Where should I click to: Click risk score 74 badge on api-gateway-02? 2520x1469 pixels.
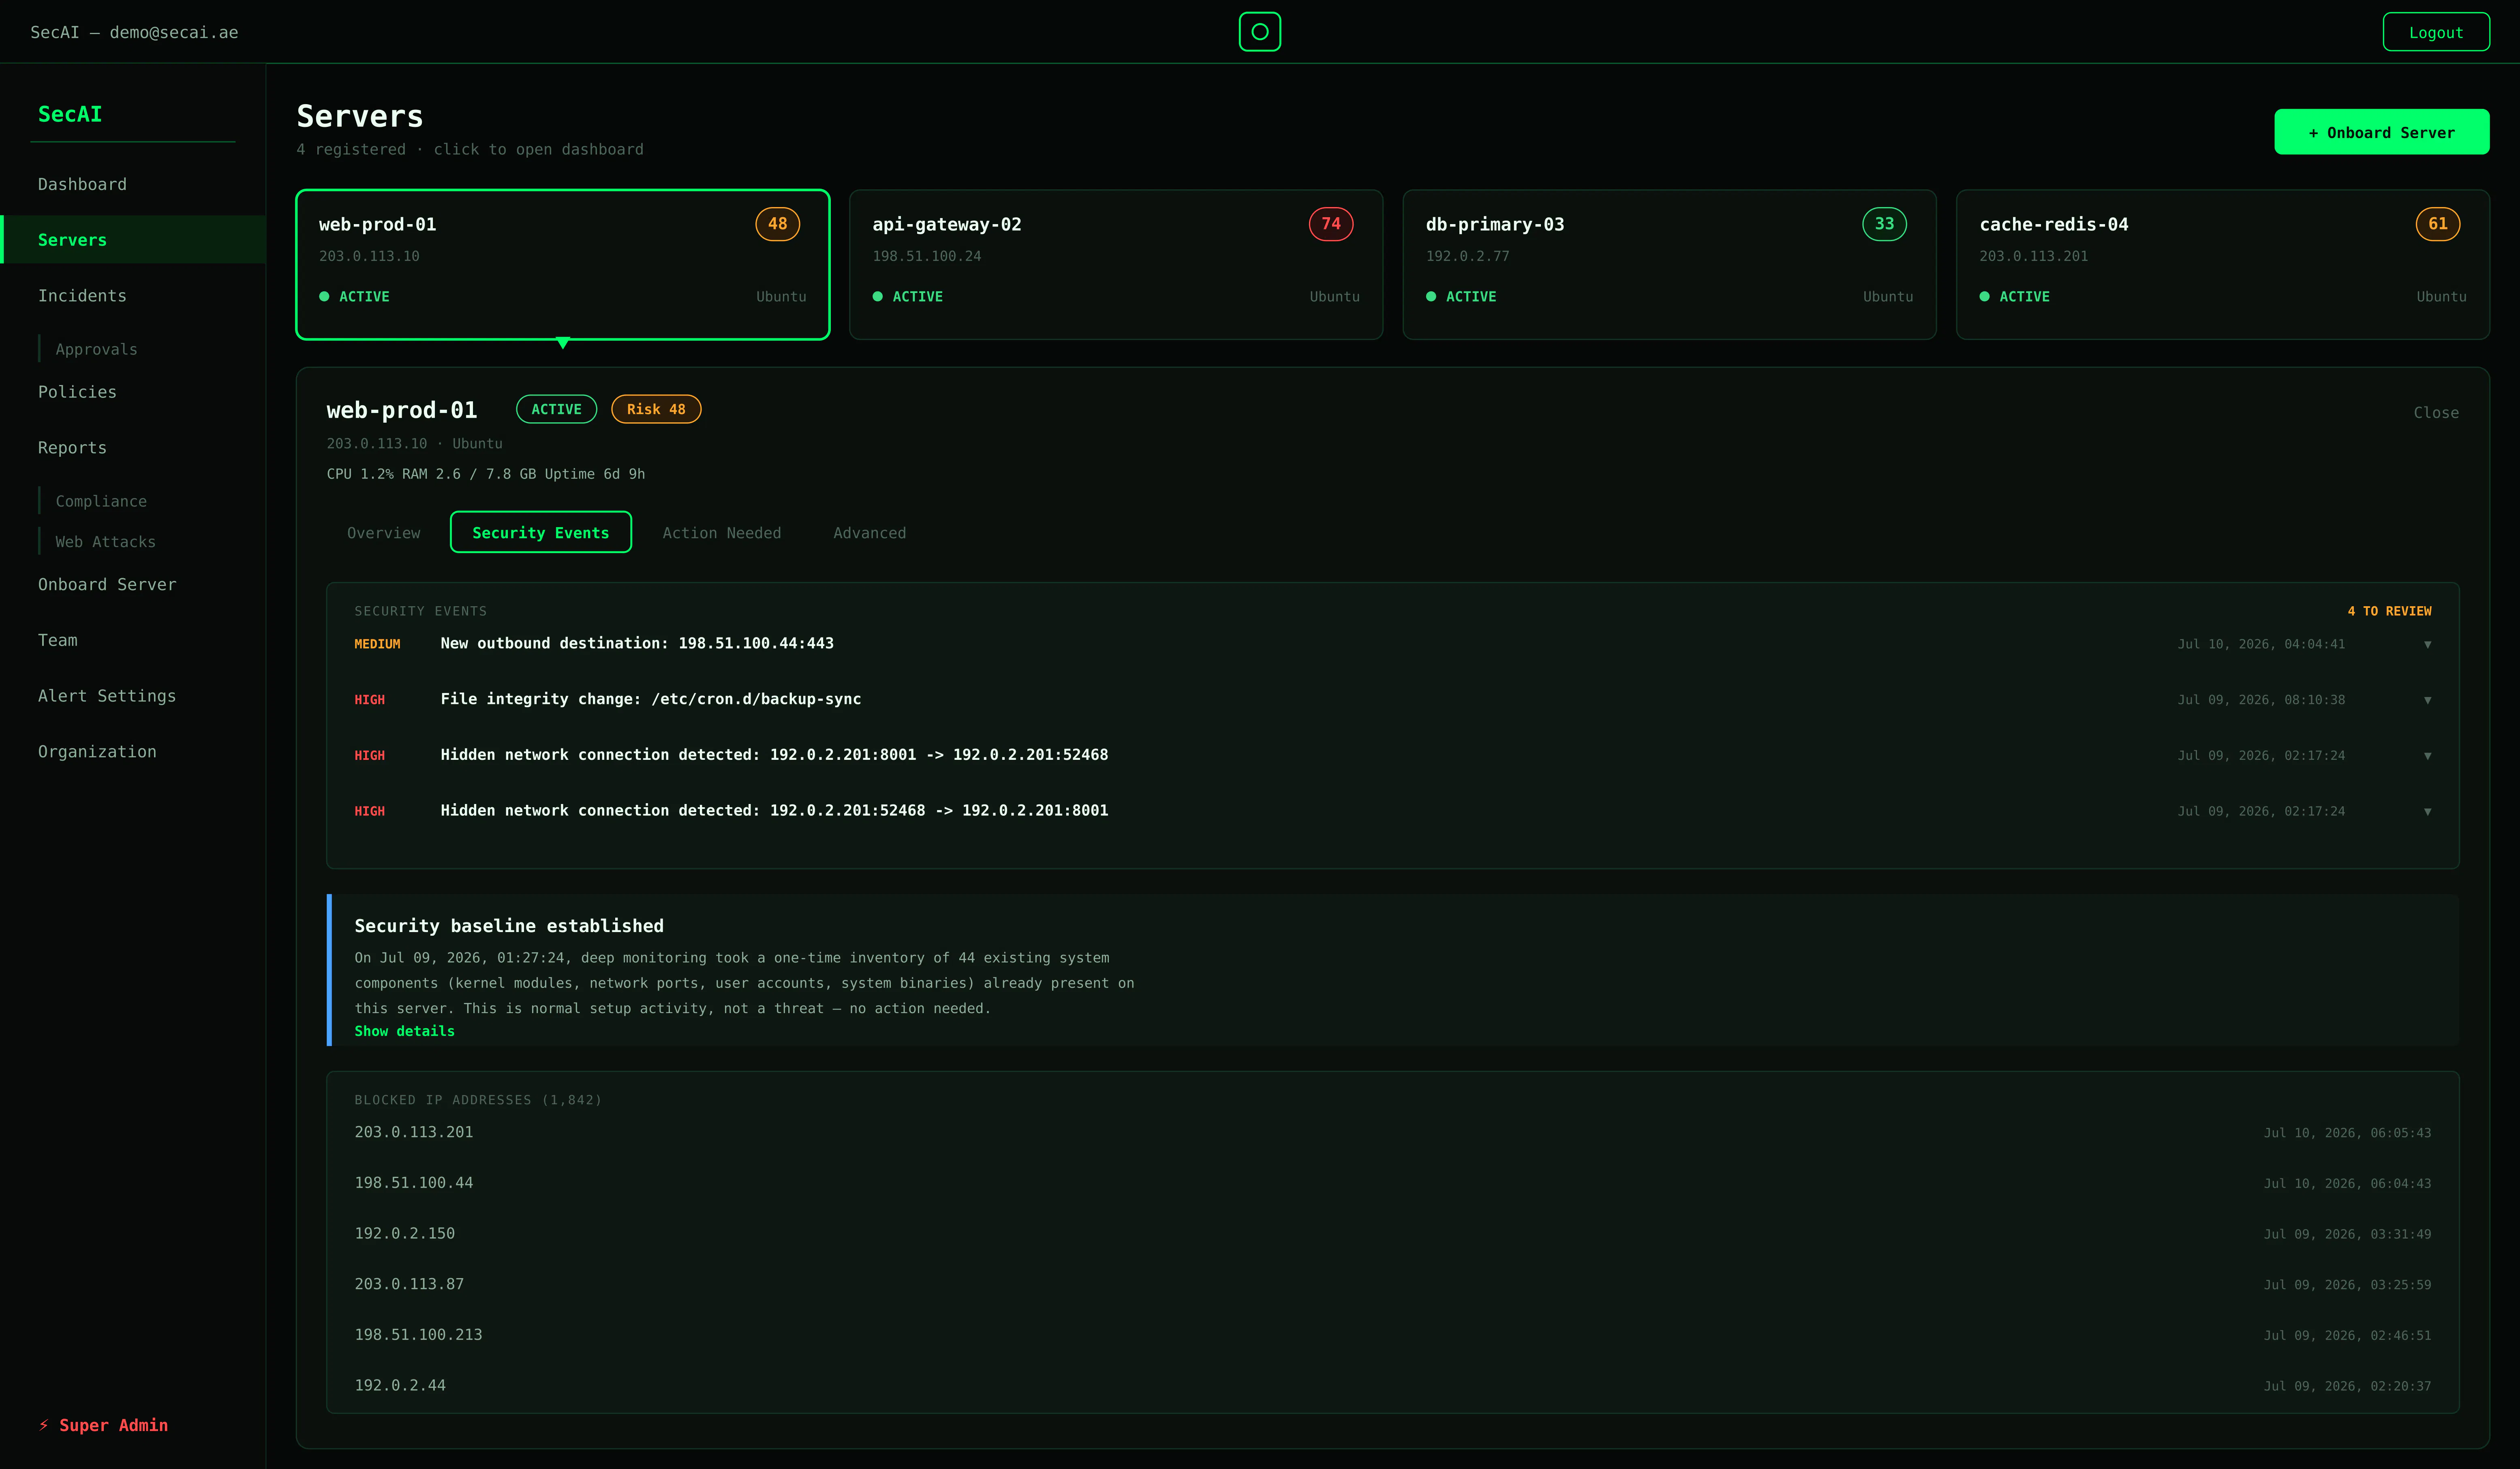point(1331,224)
